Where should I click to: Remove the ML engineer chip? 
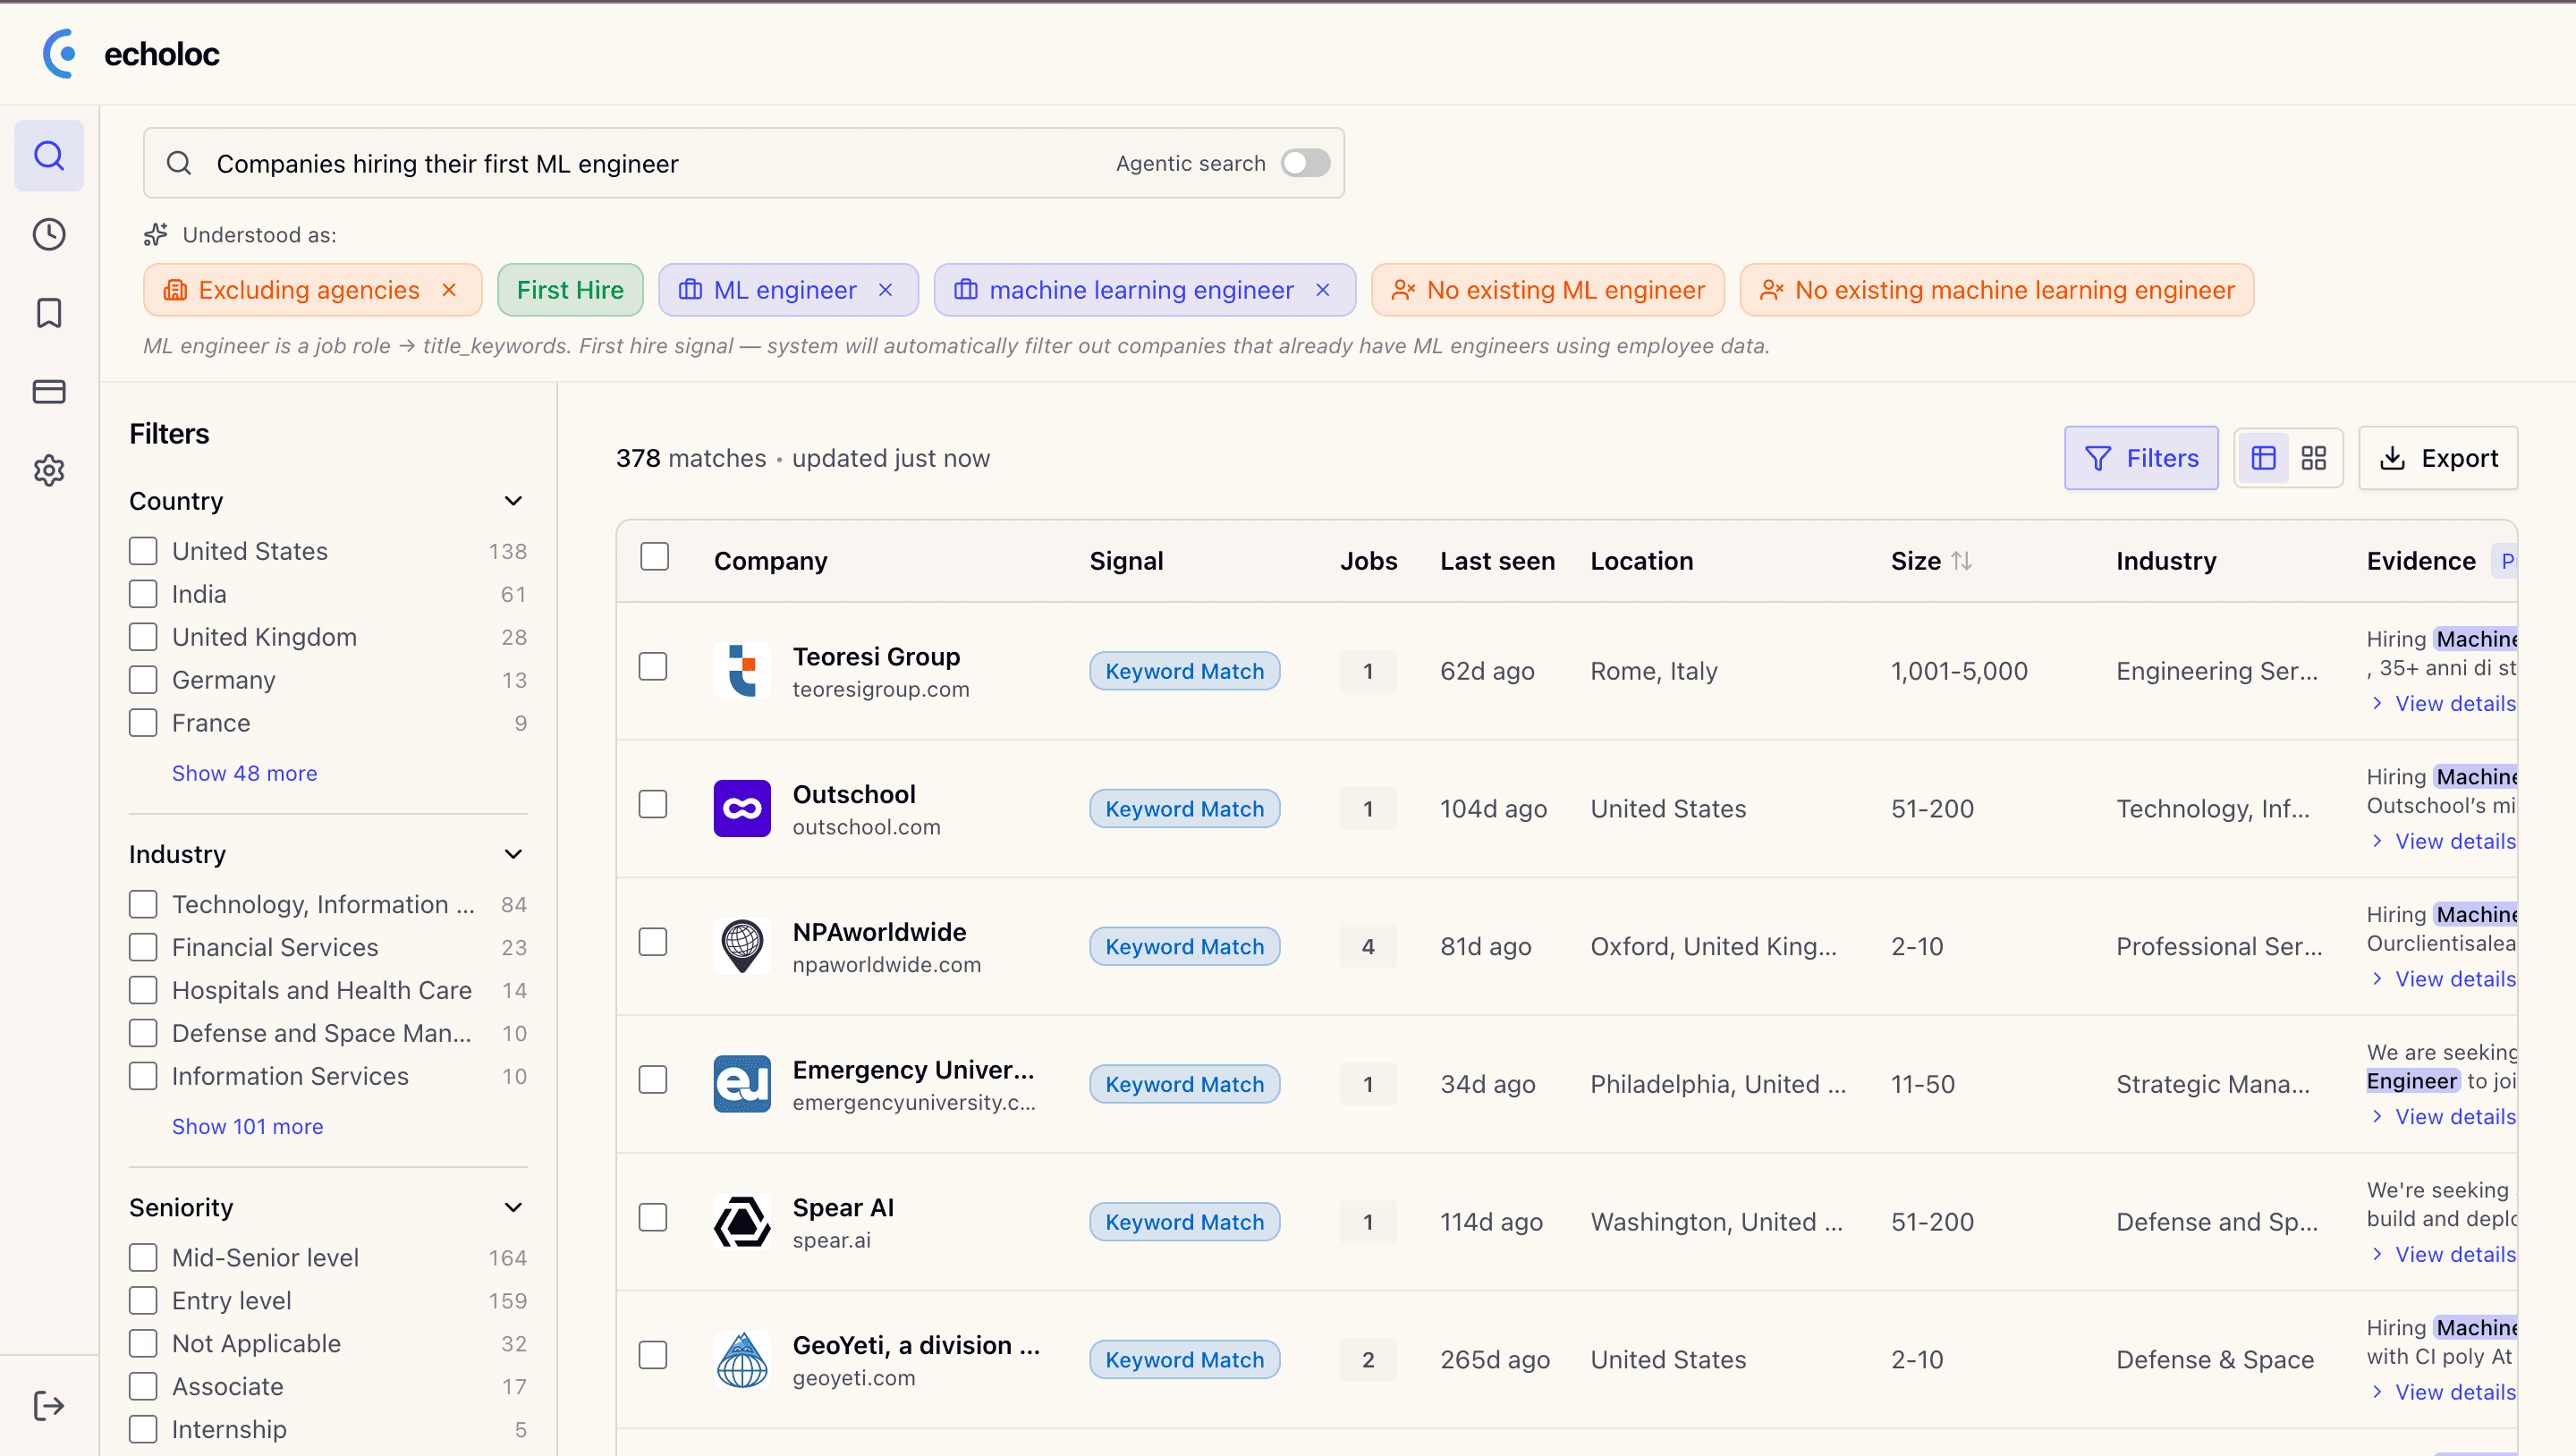pos(885,290)
